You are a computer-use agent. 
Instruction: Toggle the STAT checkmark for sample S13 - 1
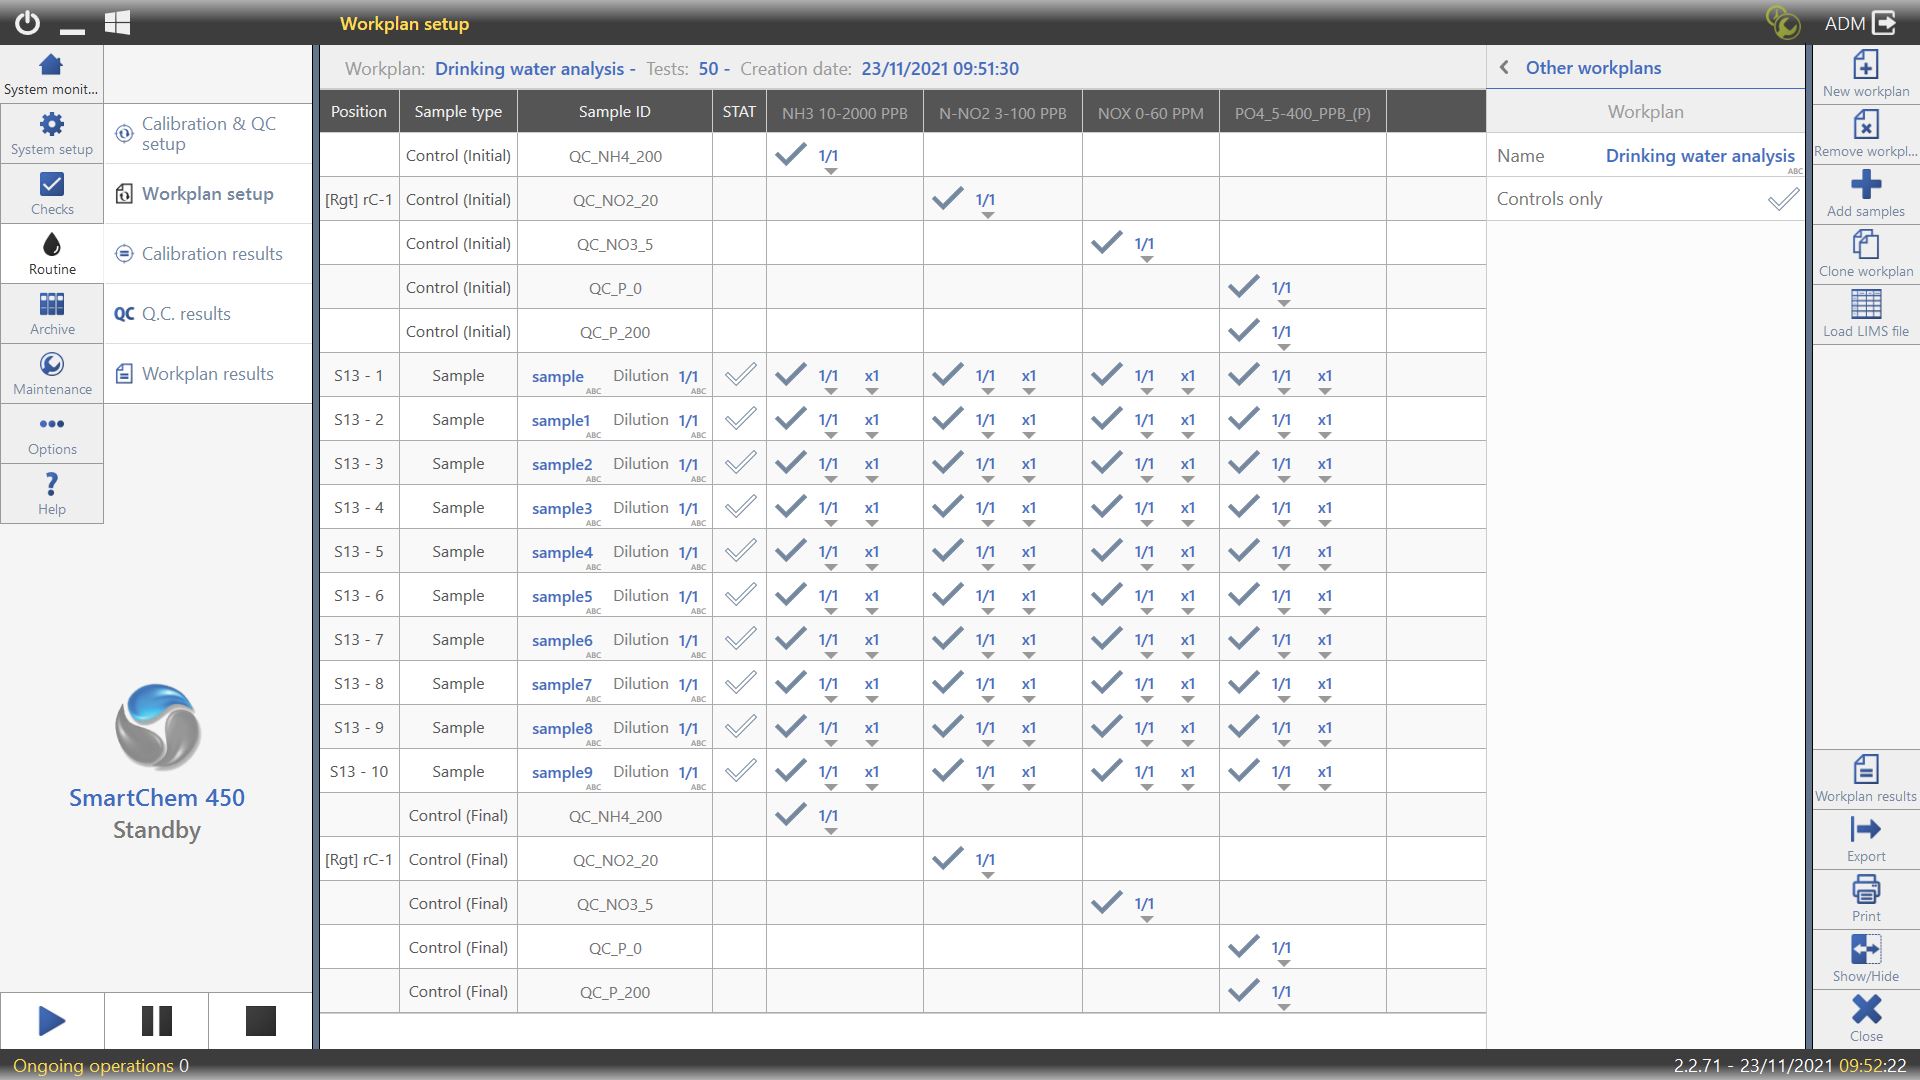point(740,375)
